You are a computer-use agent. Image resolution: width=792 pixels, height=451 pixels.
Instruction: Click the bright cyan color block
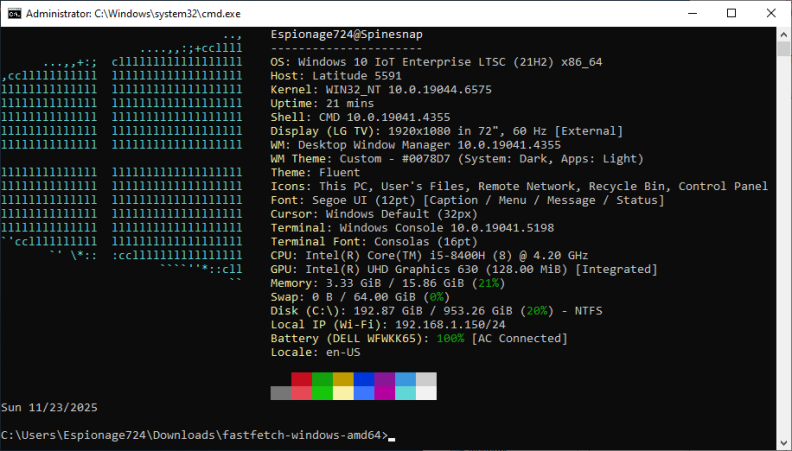[406, 393]
